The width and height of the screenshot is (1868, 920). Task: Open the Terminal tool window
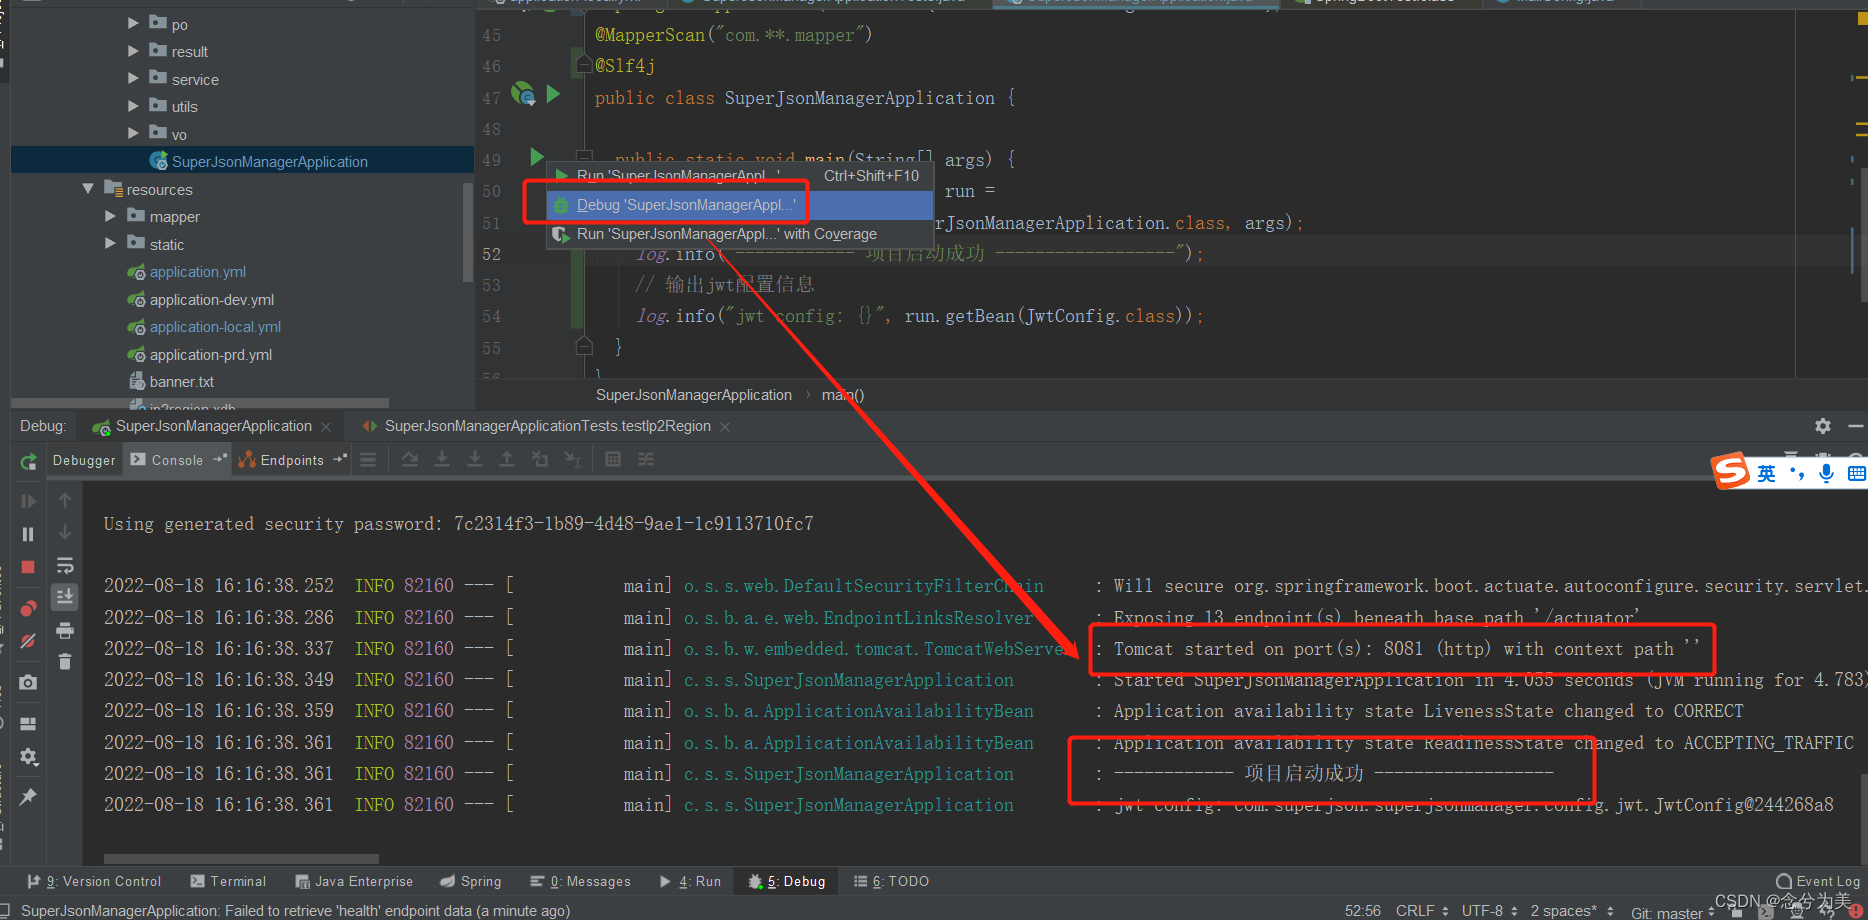pyautogui.click(x=228, y=881)
